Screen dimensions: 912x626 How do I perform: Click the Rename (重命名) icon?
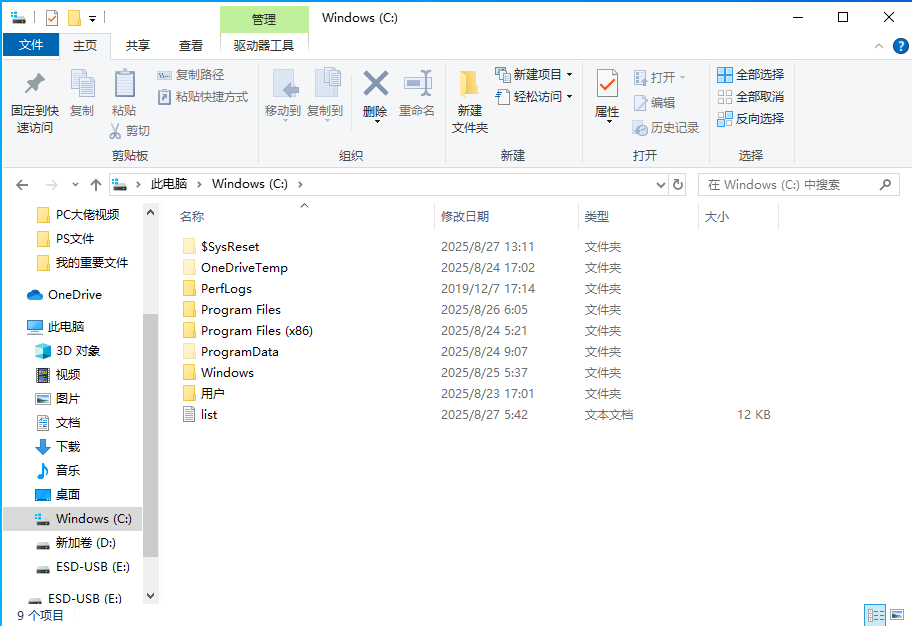click(x=417, y=83)
